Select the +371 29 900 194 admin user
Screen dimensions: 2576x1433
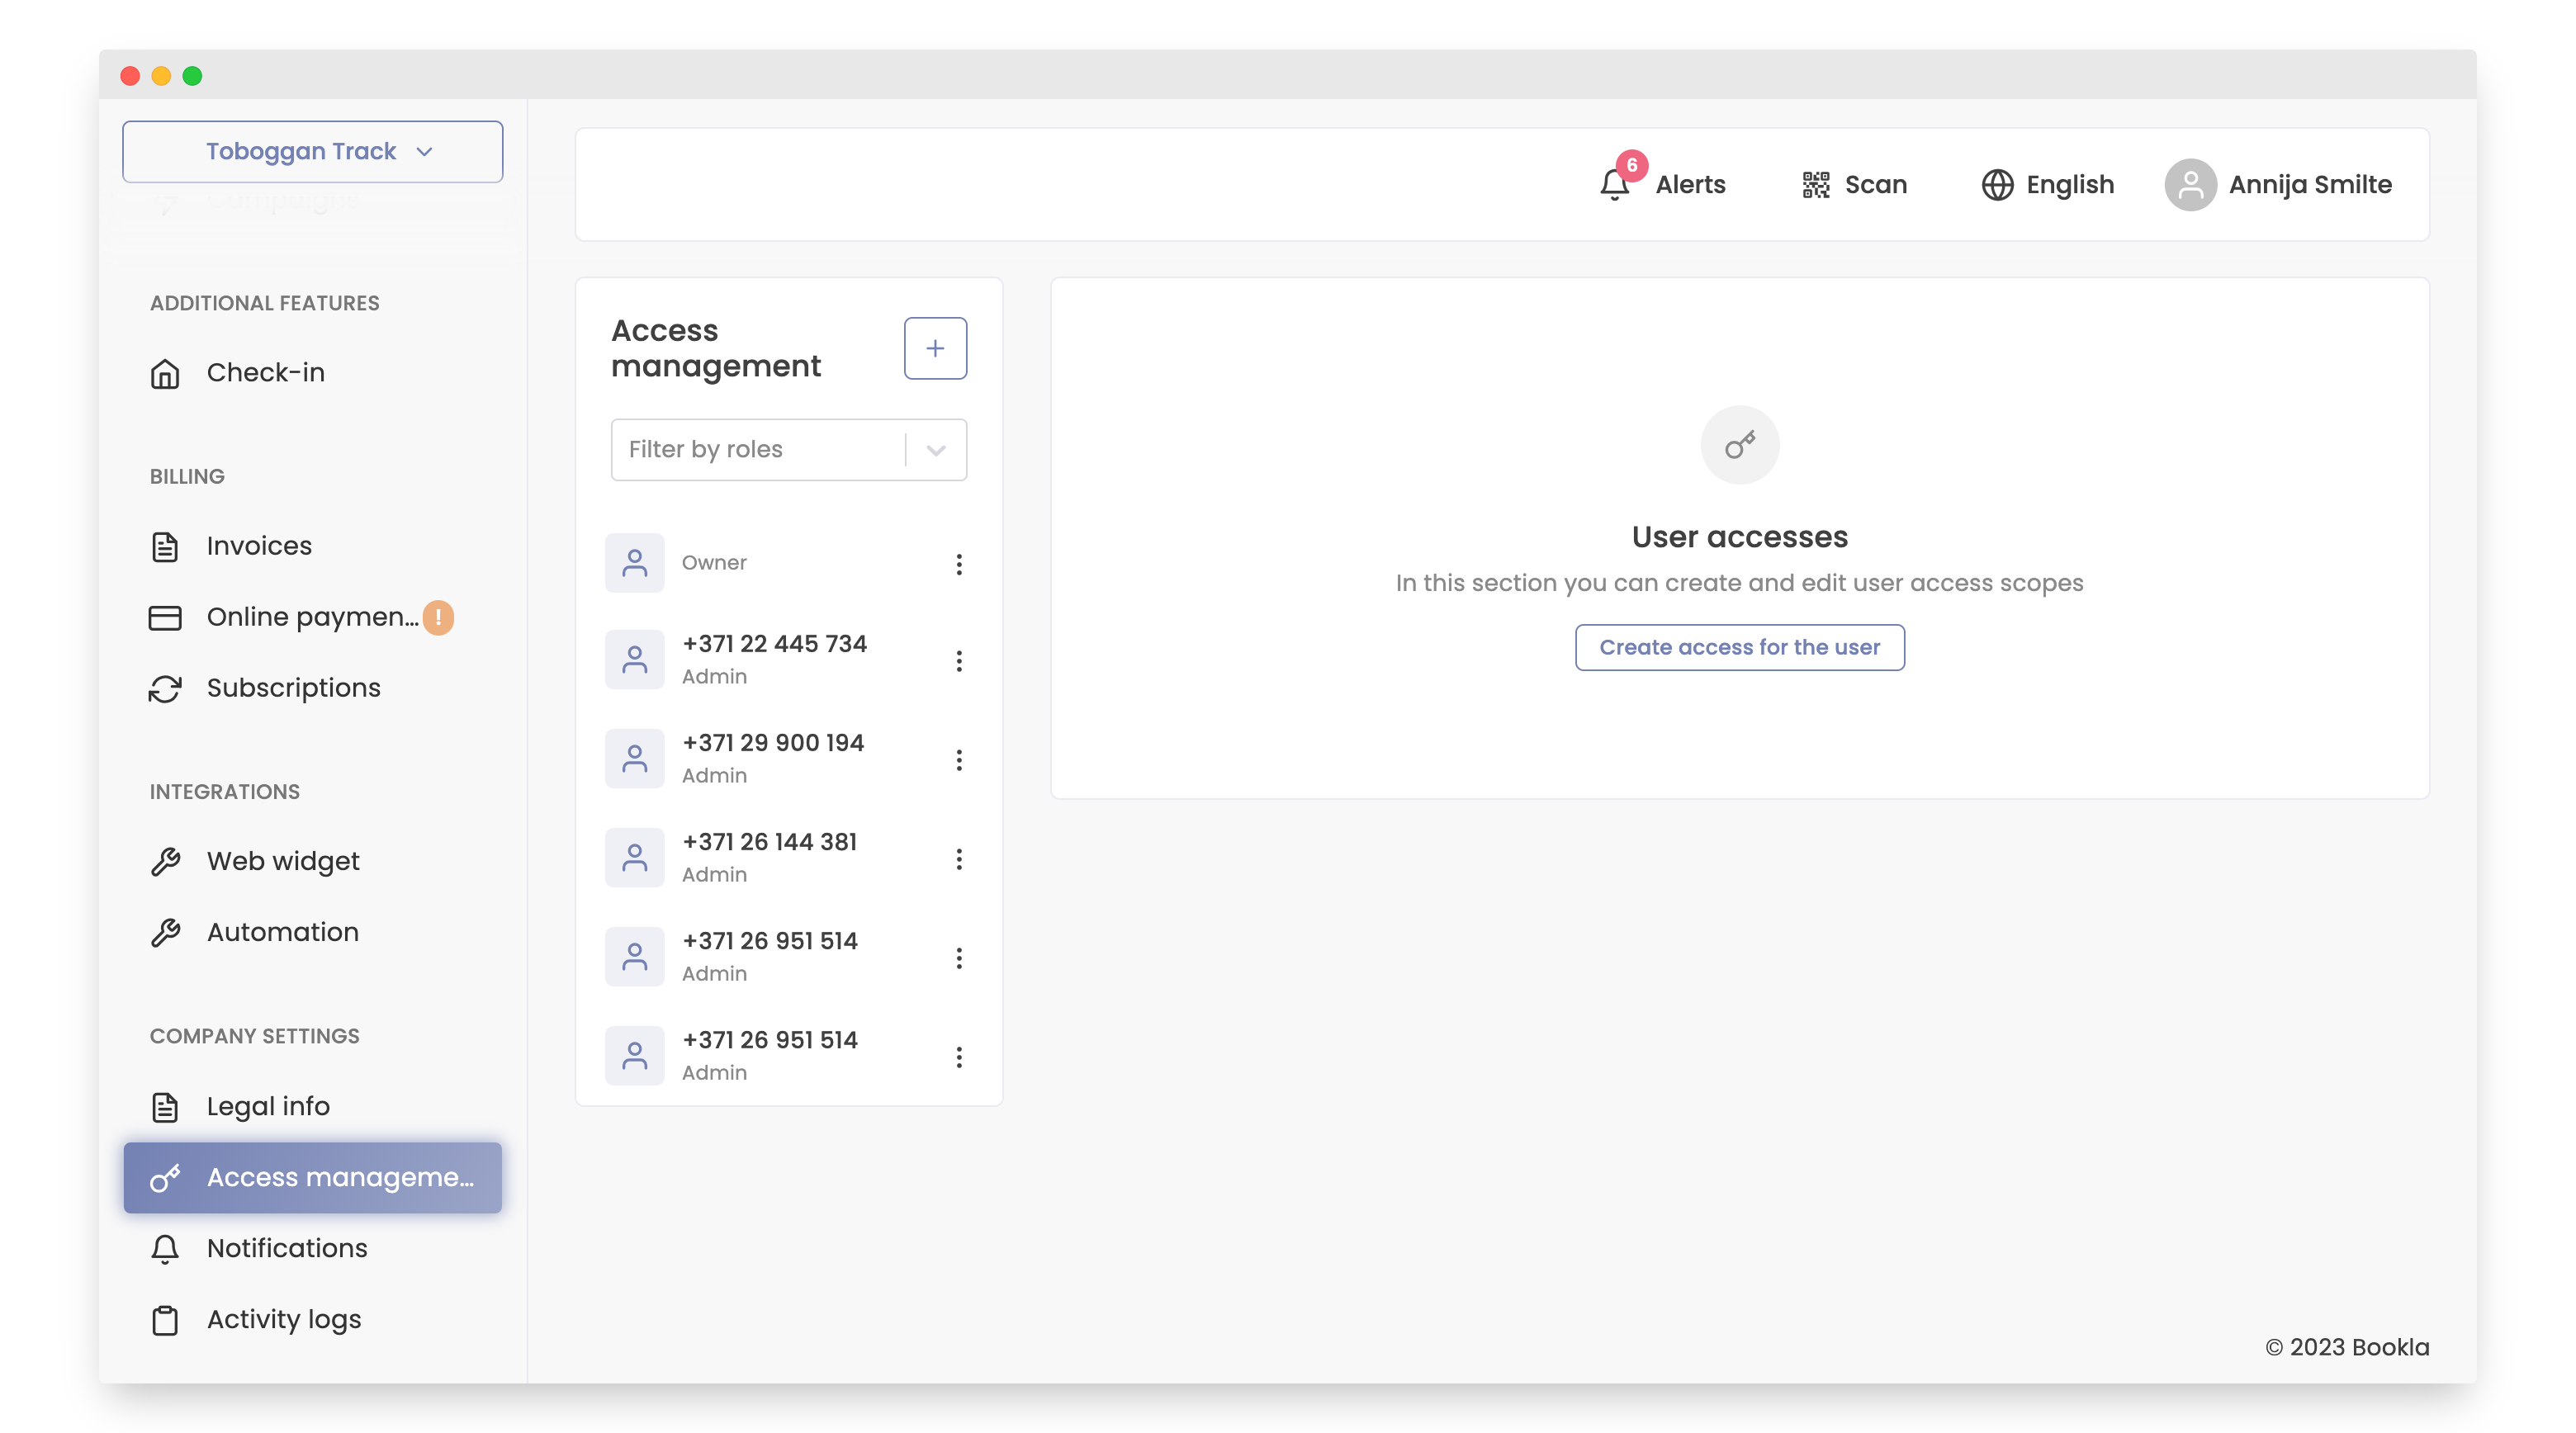click(772, 758)
